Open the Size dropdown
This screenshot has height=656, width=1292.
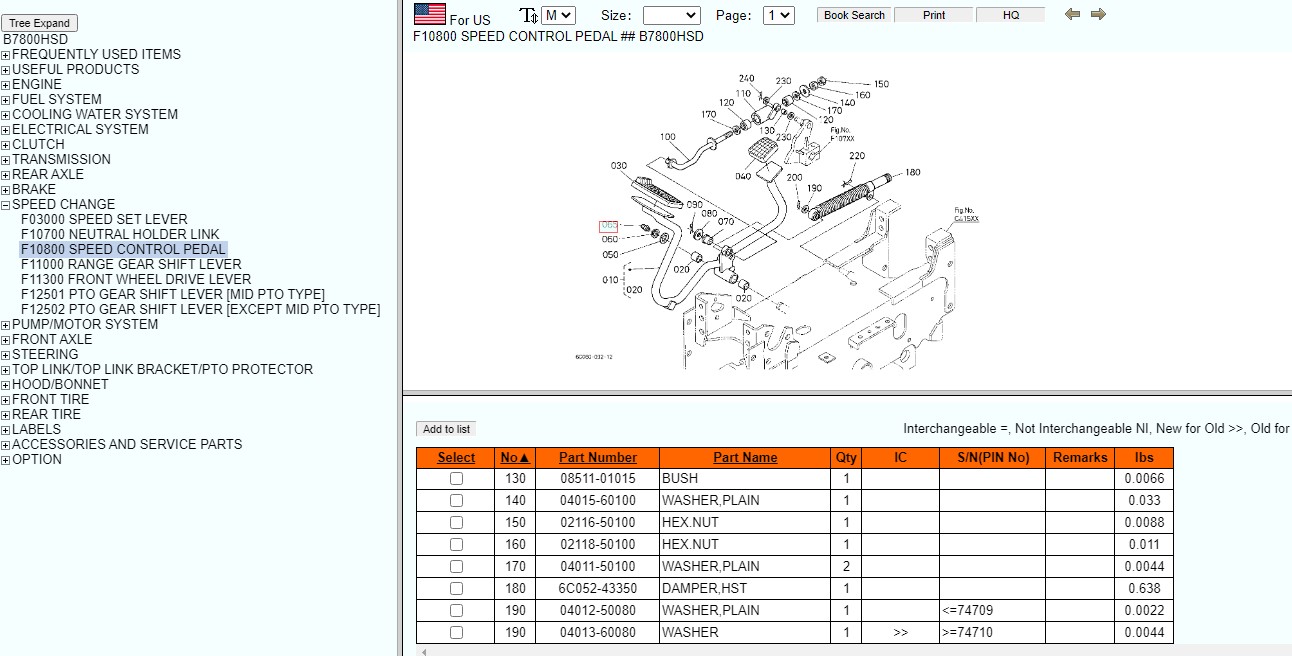[x=671, y=15]
